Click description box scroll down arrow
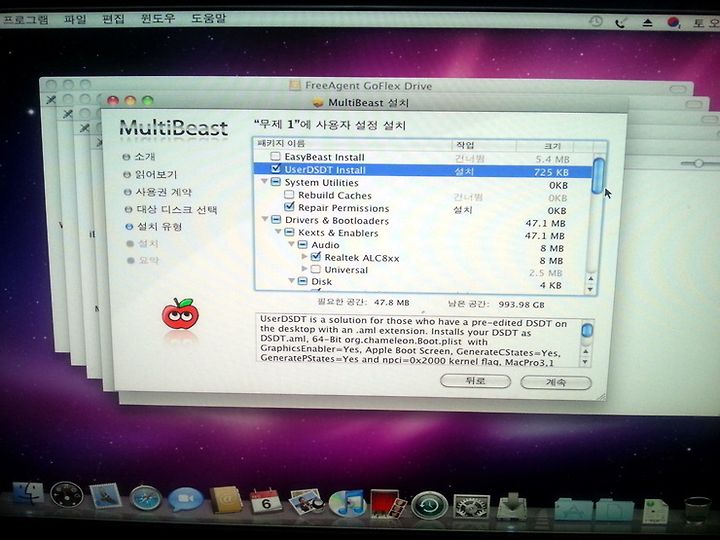 [585, 362]
